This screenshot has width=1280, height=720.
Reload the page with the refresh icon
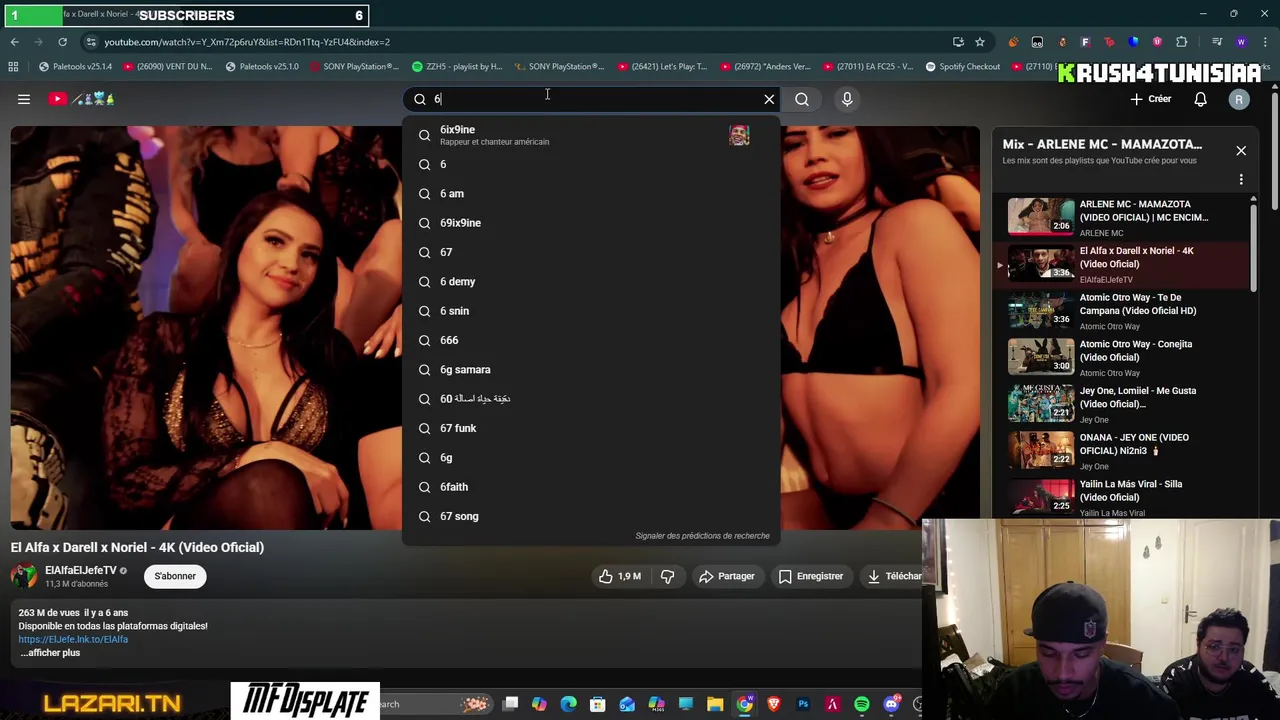[x=62, y=42]
